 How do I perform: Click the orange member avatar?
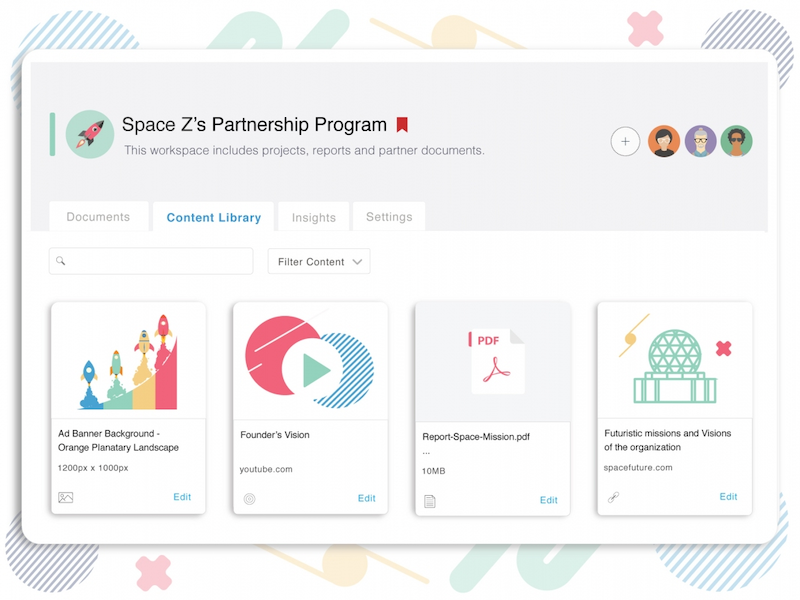click(x=663, y=141)
